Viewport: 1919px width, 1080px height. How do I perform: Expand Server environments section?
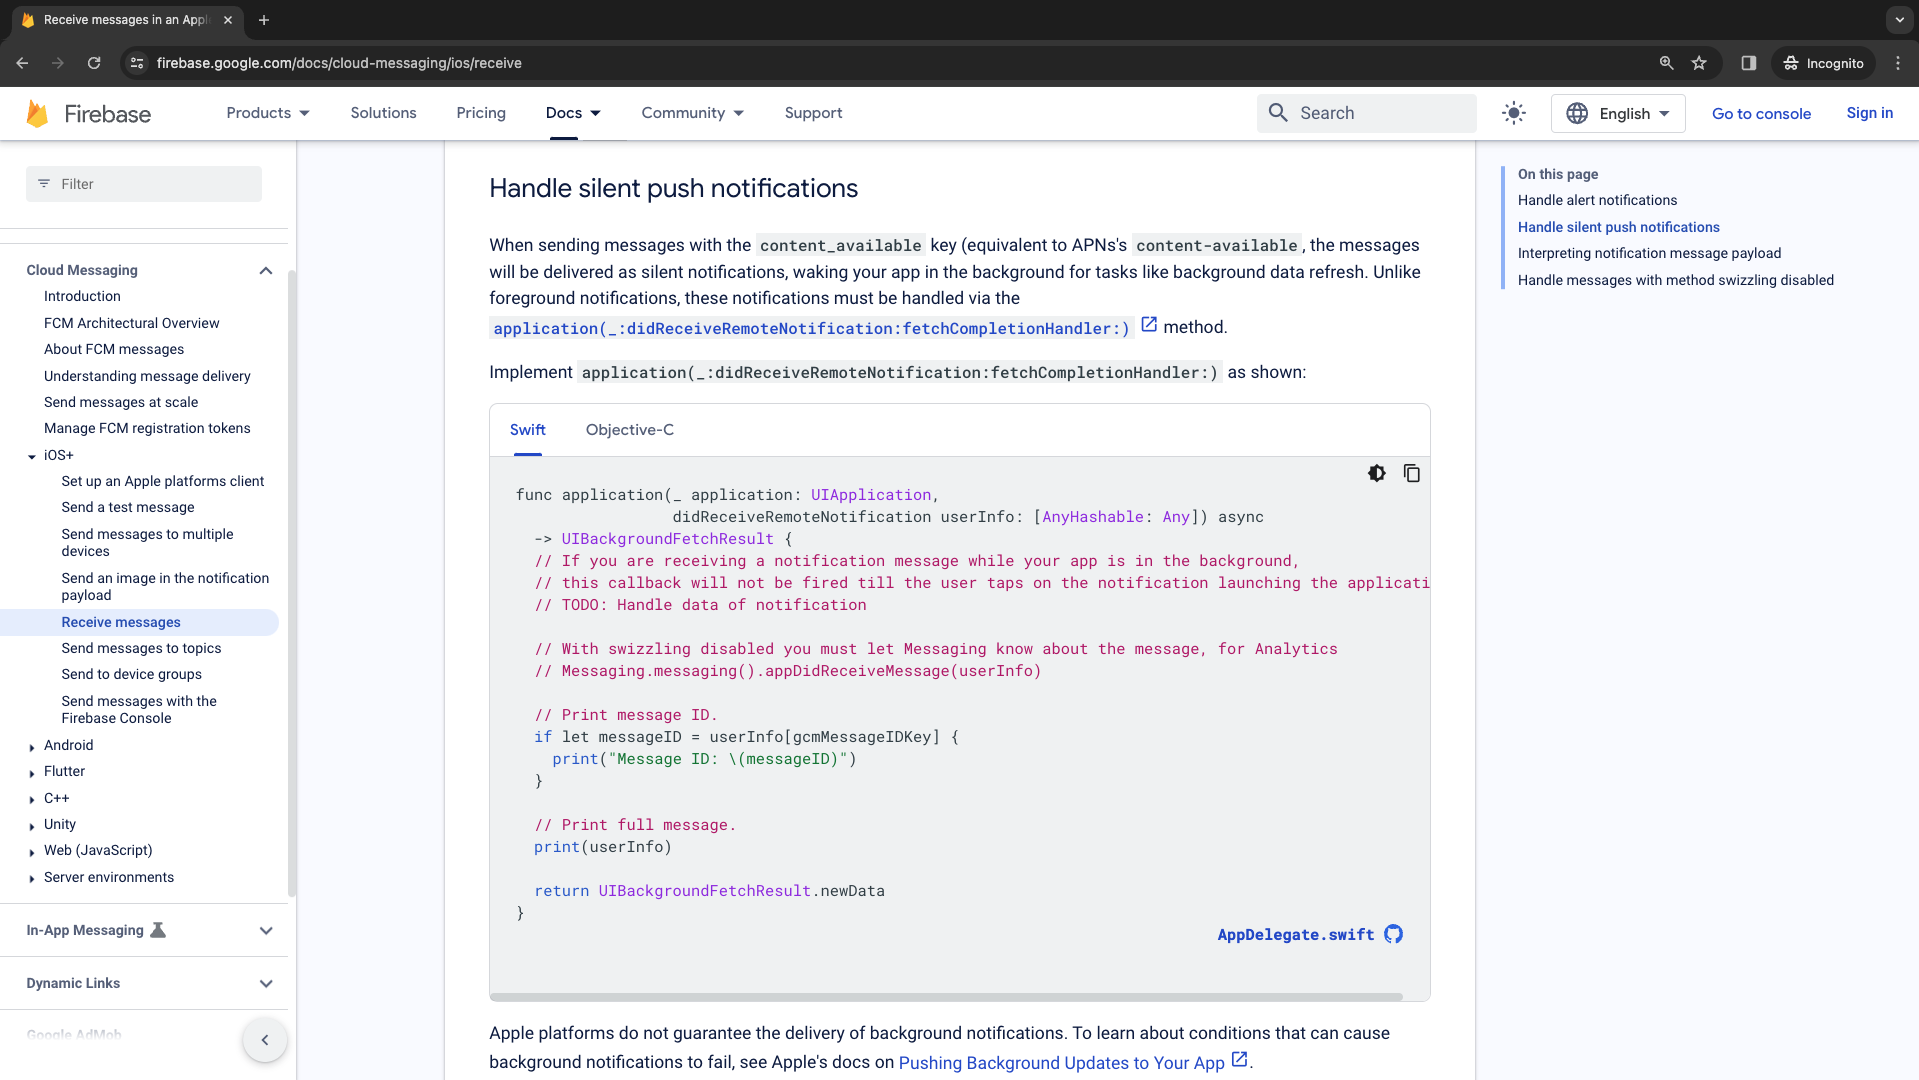32,879
